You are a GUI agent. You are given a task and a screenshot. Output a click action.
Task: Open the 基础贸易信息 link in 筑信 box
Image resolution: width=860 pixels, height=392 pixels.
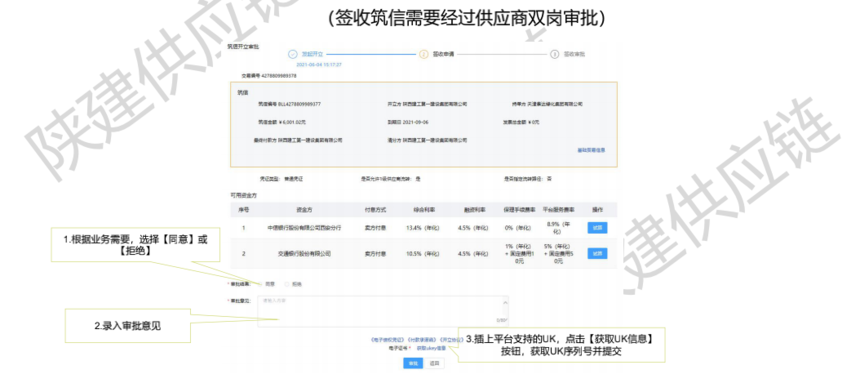591,150
